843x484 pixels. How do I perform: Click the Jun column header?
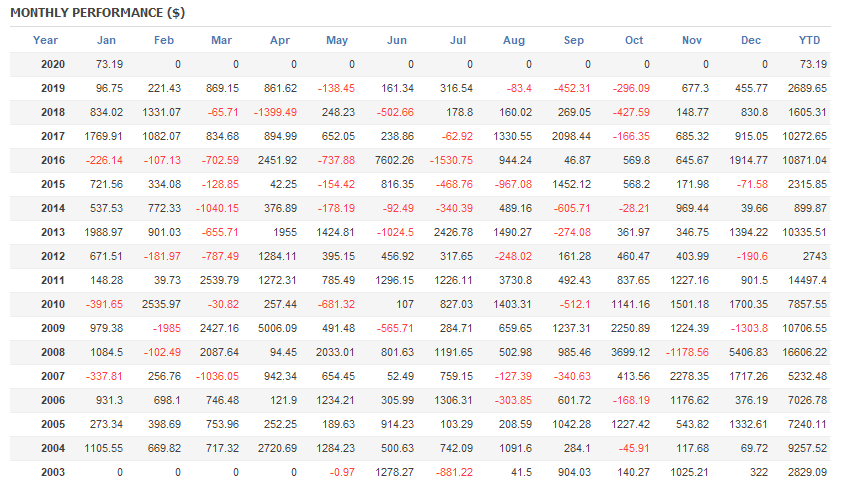pos(397,40)
